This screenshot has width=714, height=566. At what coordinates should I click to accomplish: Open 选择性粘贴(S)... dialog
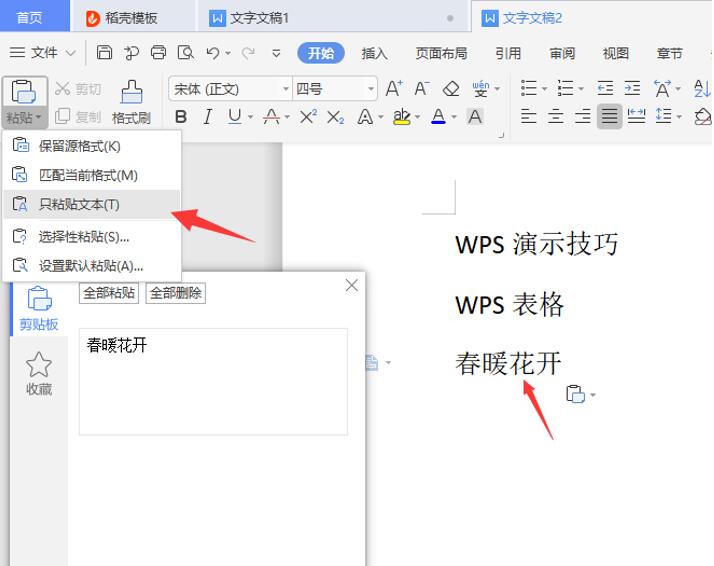tap(92, 237)
